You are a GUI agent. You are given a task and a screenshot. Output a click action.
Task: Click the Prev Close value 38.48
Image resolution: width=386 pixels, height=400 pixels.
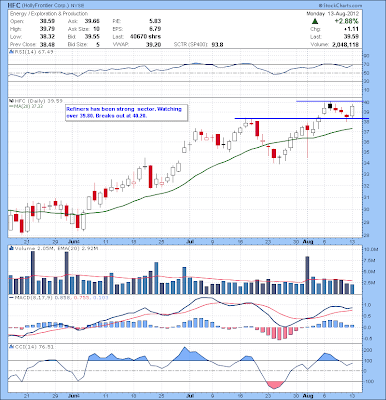pyautogui.click(x=48, y=44)
